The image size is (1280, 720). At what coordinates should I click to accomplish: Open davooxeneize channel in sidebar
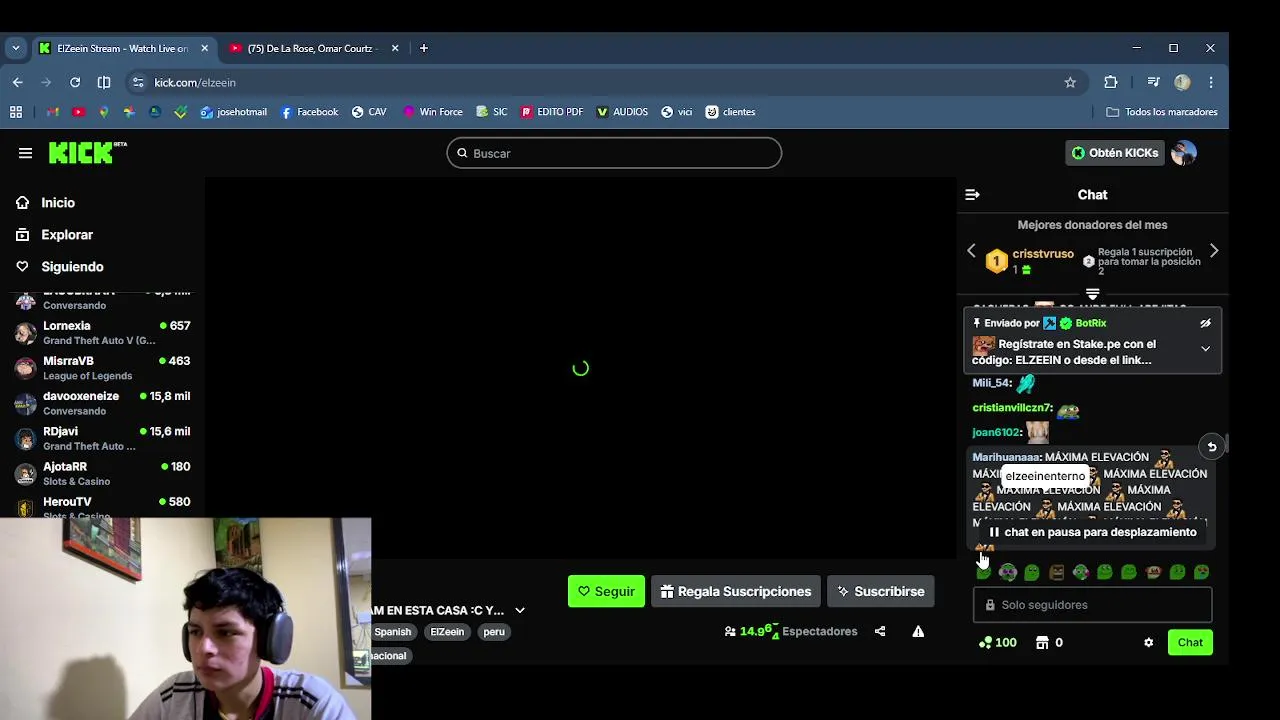pyautogui.click(x=102, y=403)
